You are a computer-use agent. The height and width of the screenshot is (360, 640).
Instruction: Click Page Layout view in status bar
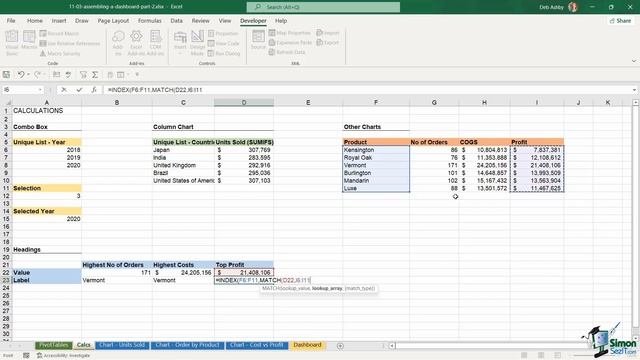point(541,356)
